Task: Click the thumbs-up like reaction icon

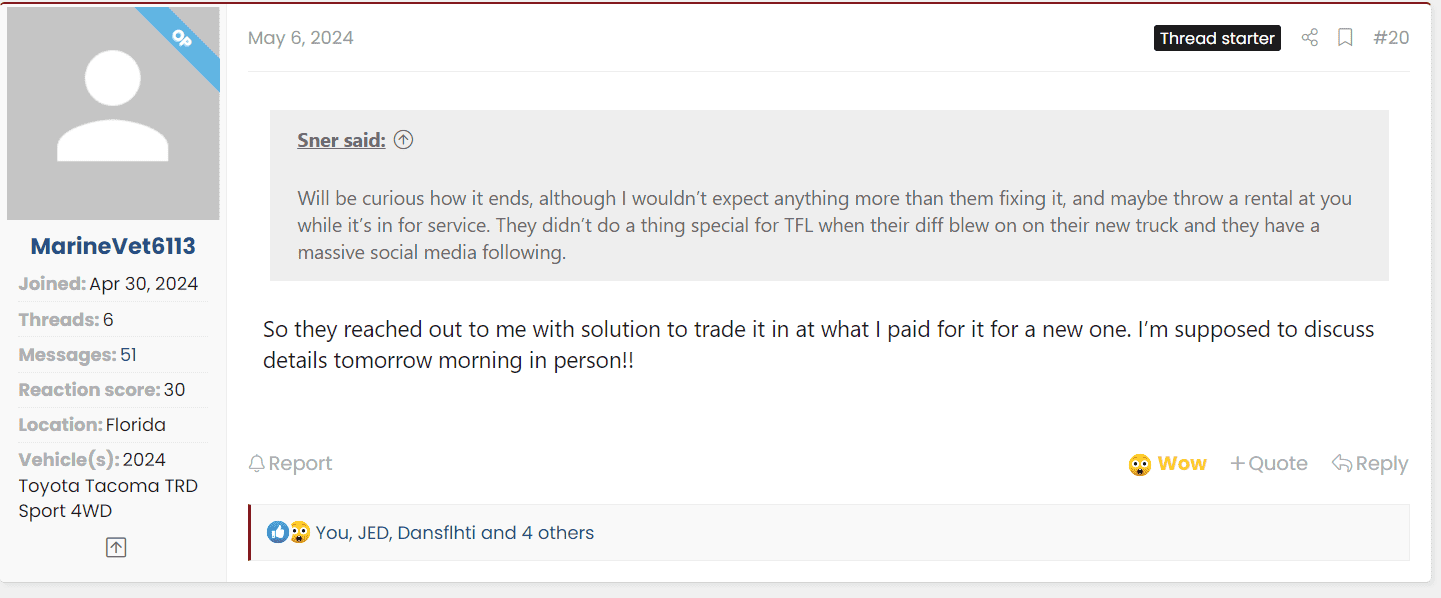Action: click(277, 533)
